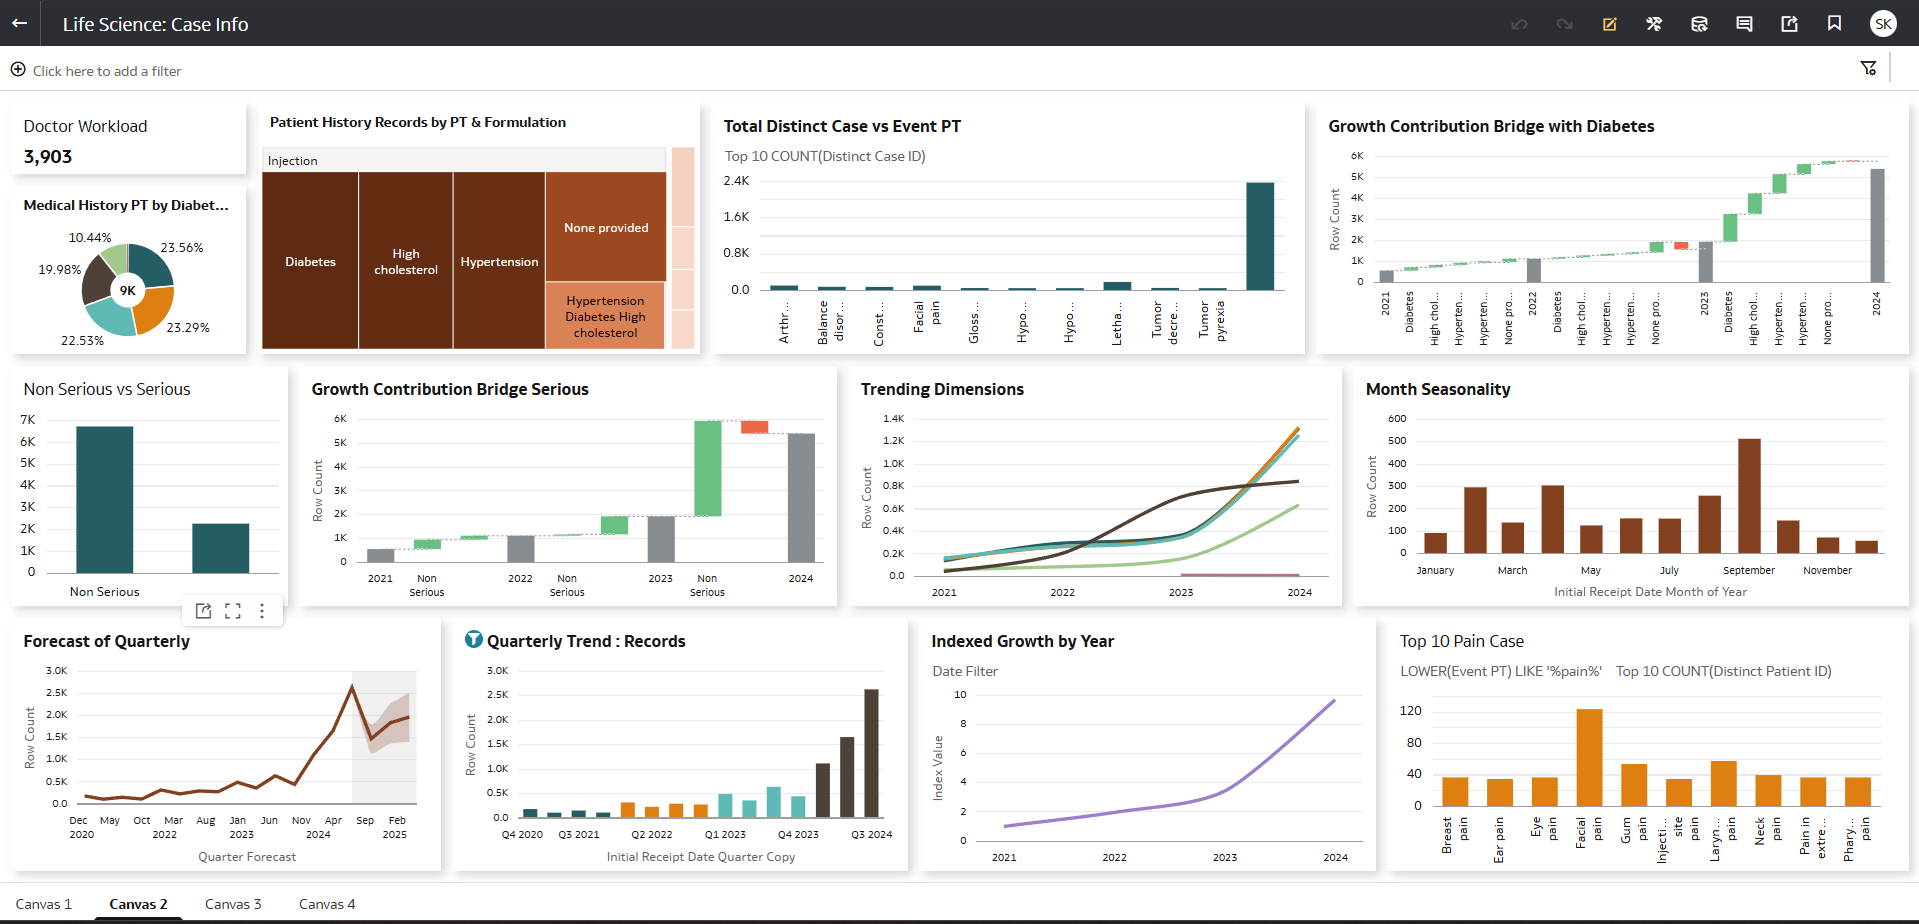1919x924 pixels.
Task: Click the Export icon on Non Serious chart
Action: click(x=203, y=611)
